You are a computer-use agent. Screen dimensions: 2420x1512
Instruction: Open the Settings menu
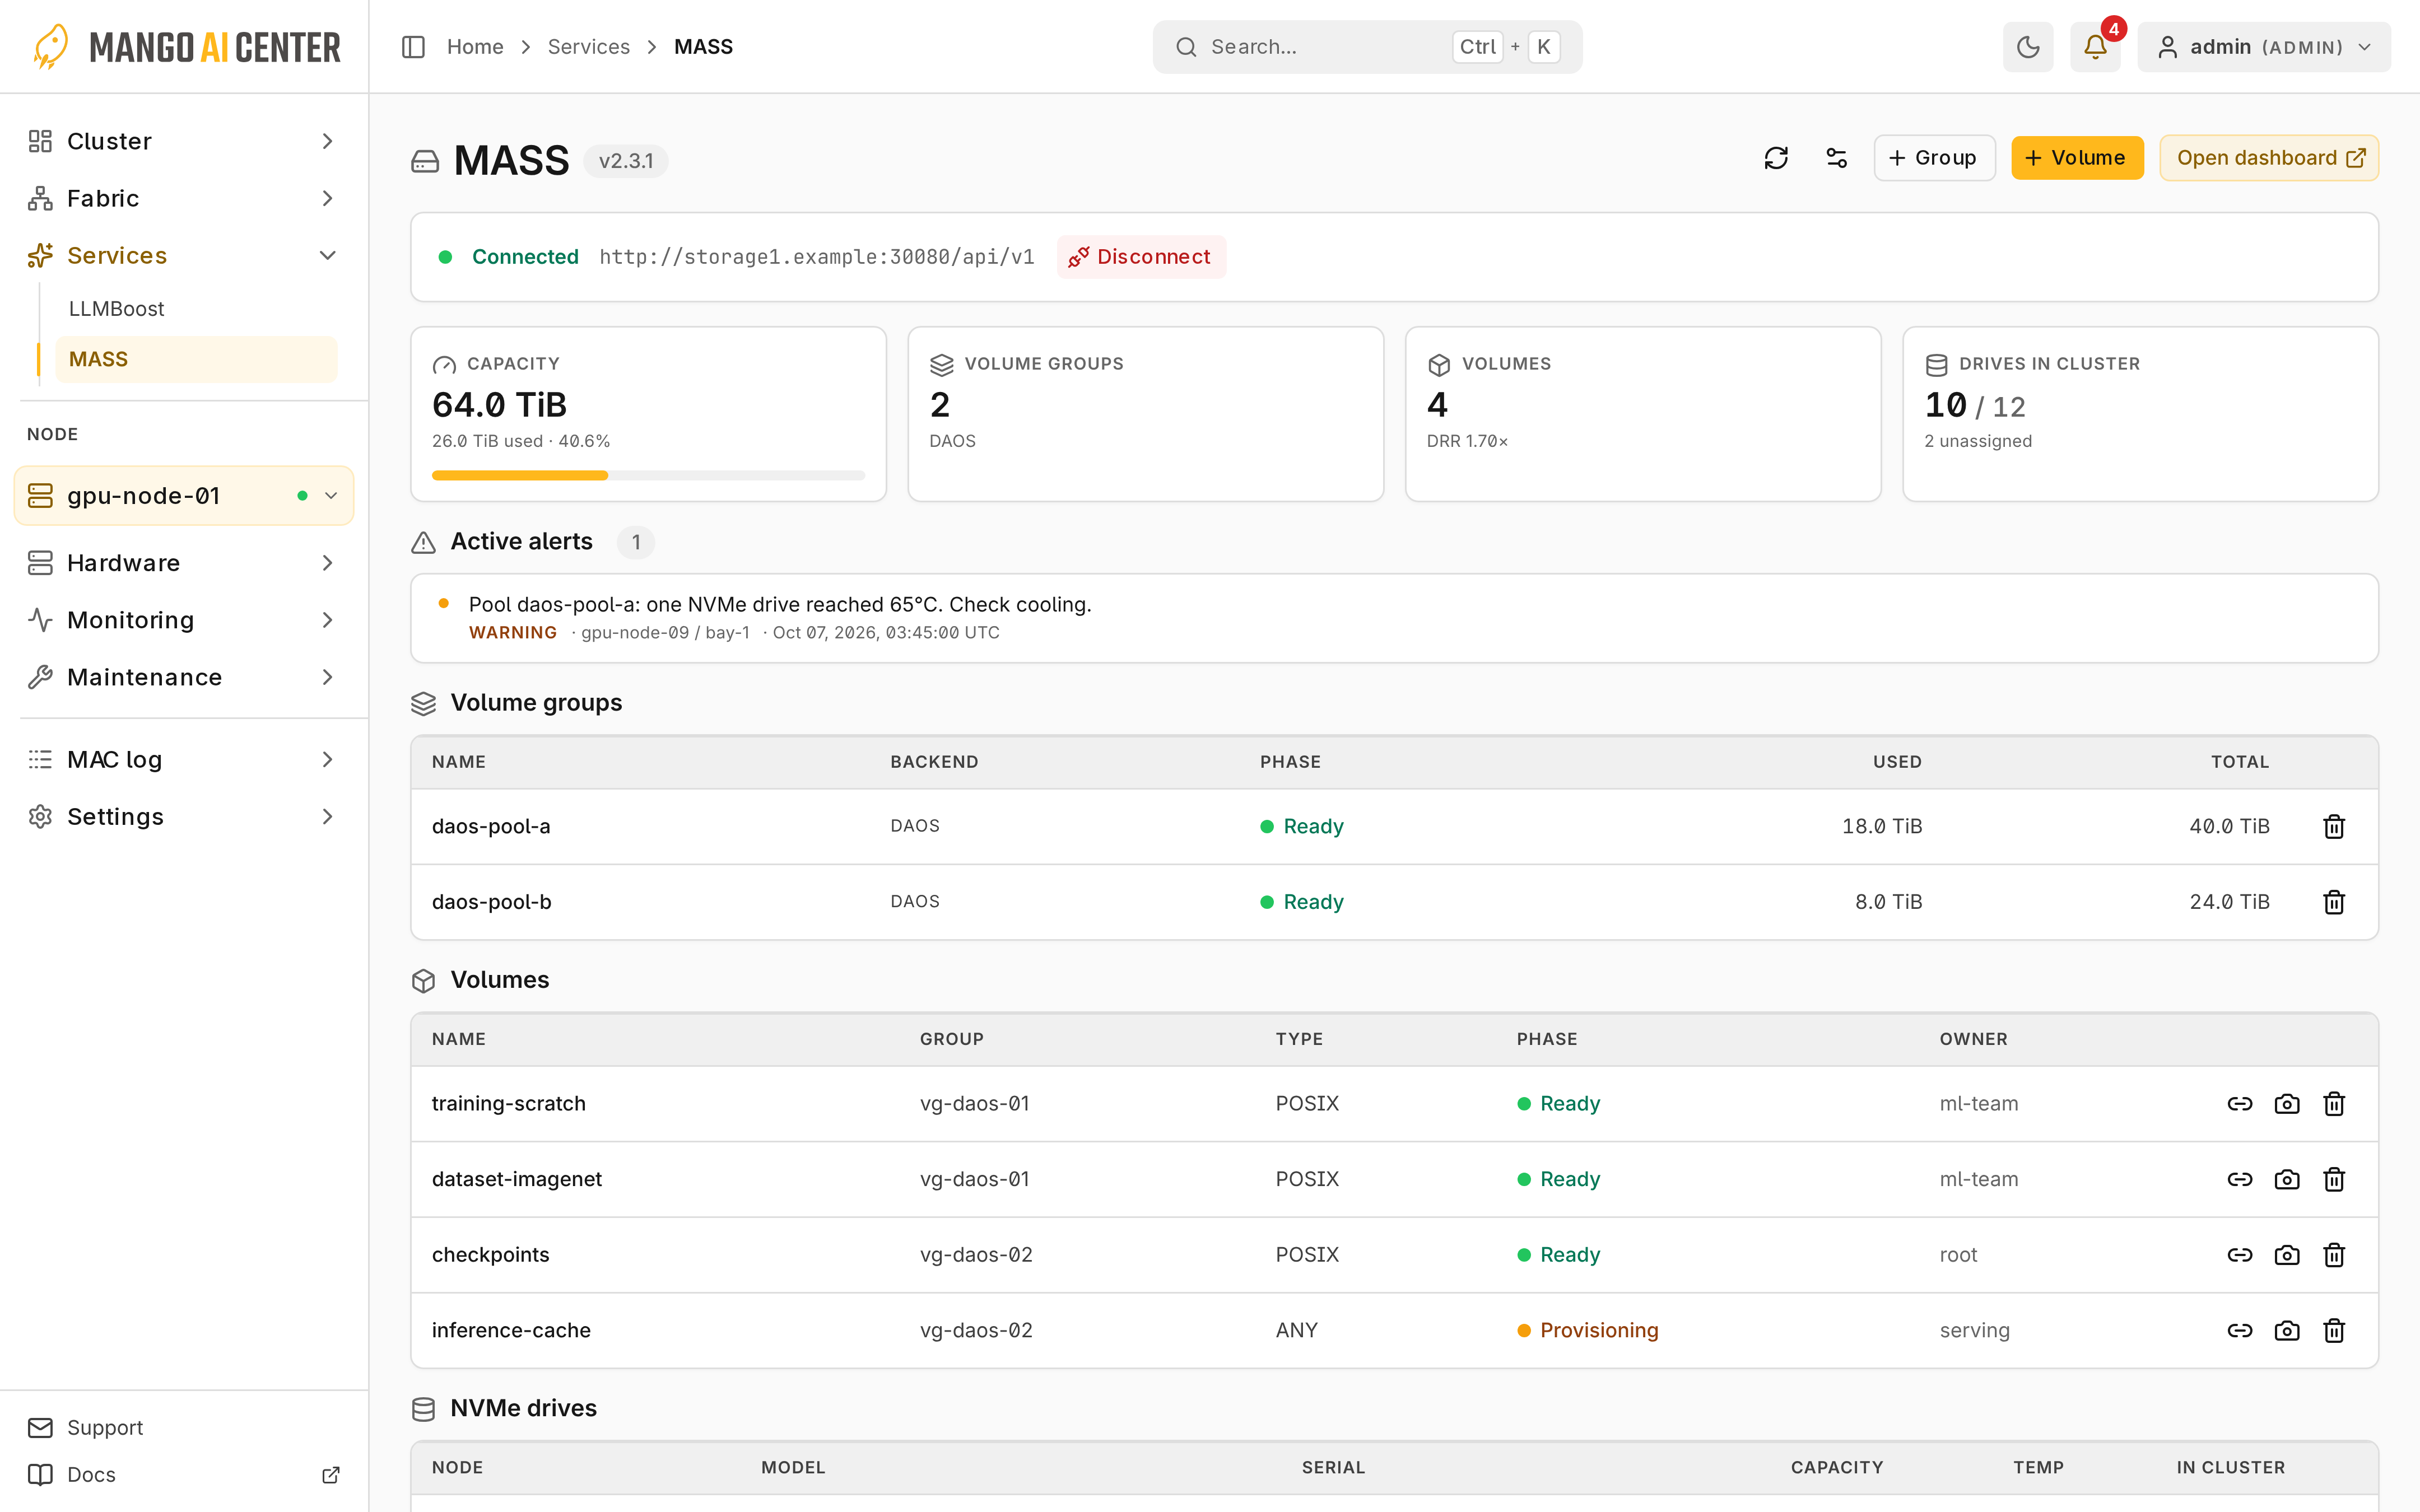coord(184,816)
